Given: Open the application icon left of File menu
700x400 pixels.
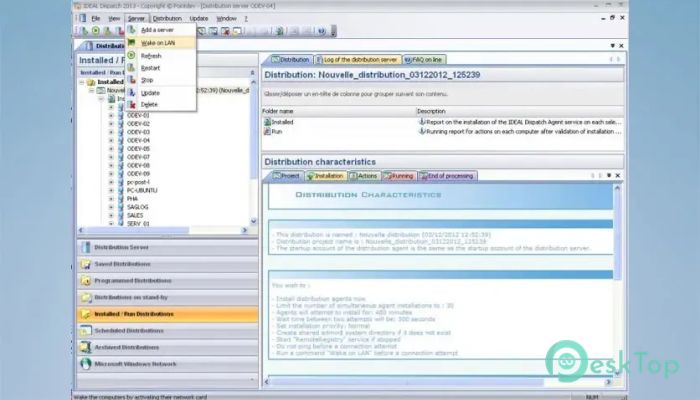Looking at the screenshot, I should pyautogui.click(x=83, y=18).
